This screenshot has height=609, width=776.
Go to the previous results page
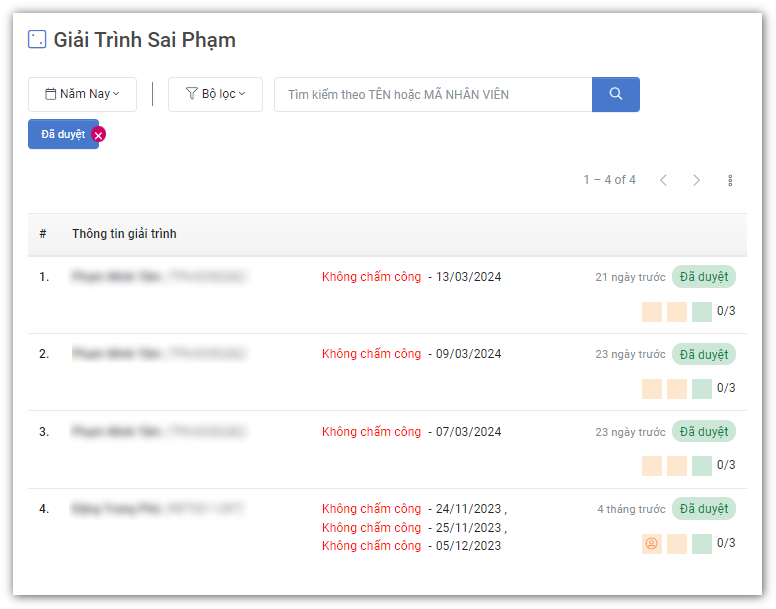point(663,180)
